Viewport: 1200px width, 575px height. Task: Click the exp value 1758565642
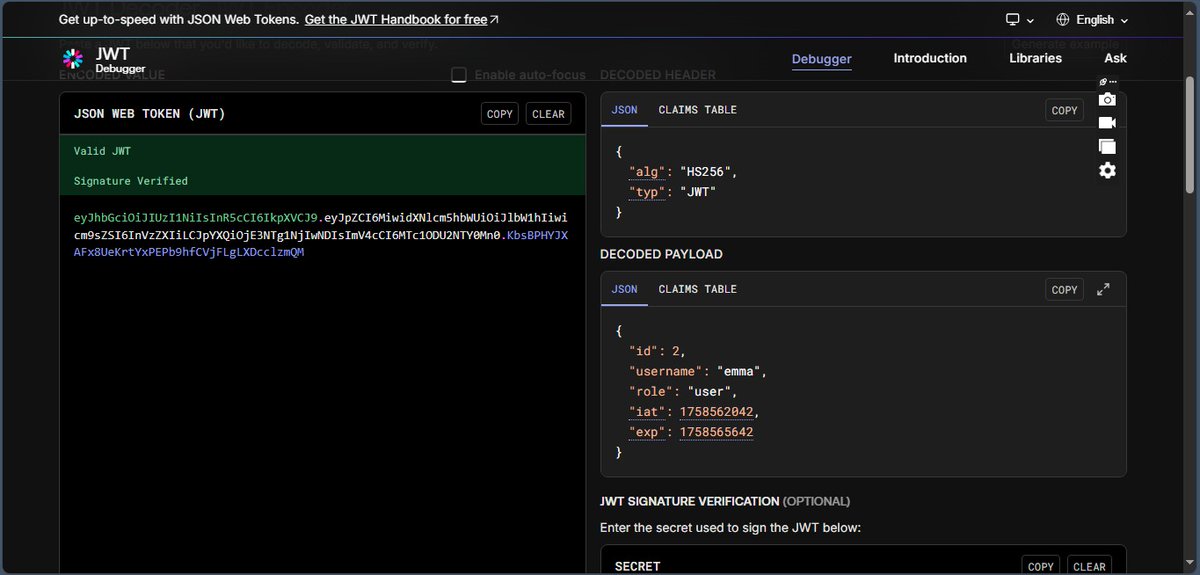(x=716, y=432)
